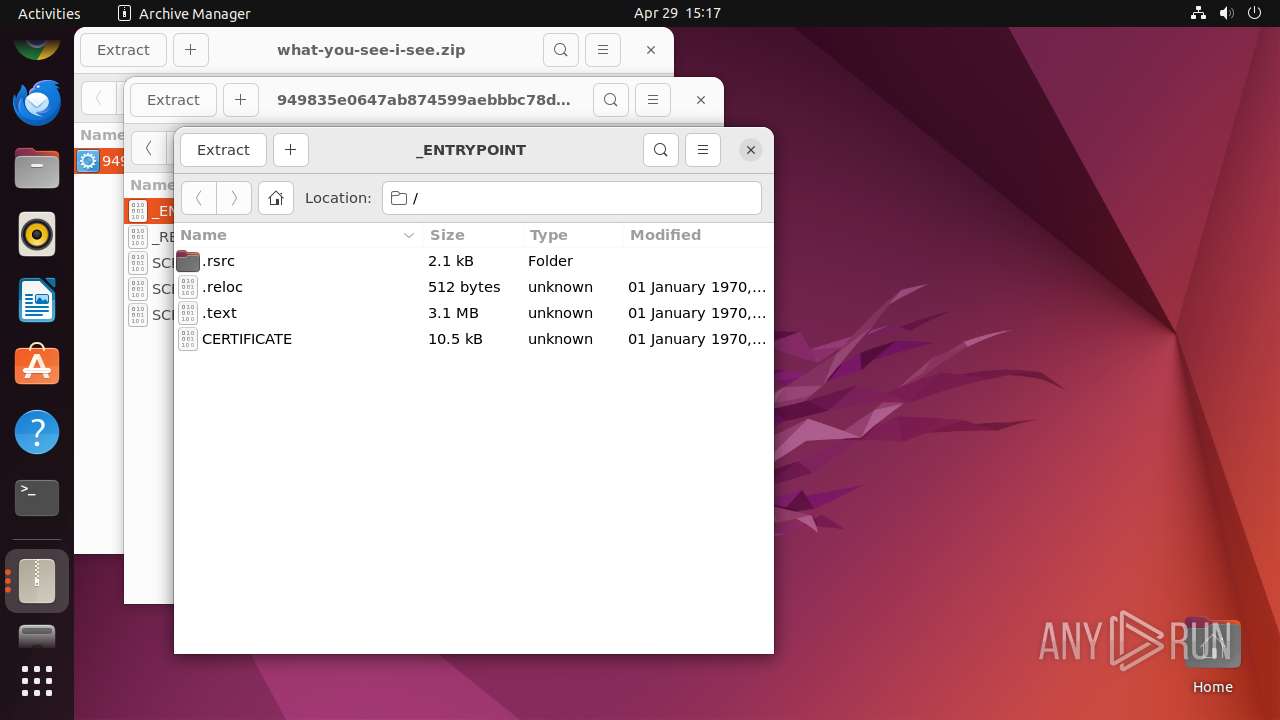Open menu in the 949835e0647 archive window
The height and width of the screenshot is (720, 1280).
click(x=652, y=100)
